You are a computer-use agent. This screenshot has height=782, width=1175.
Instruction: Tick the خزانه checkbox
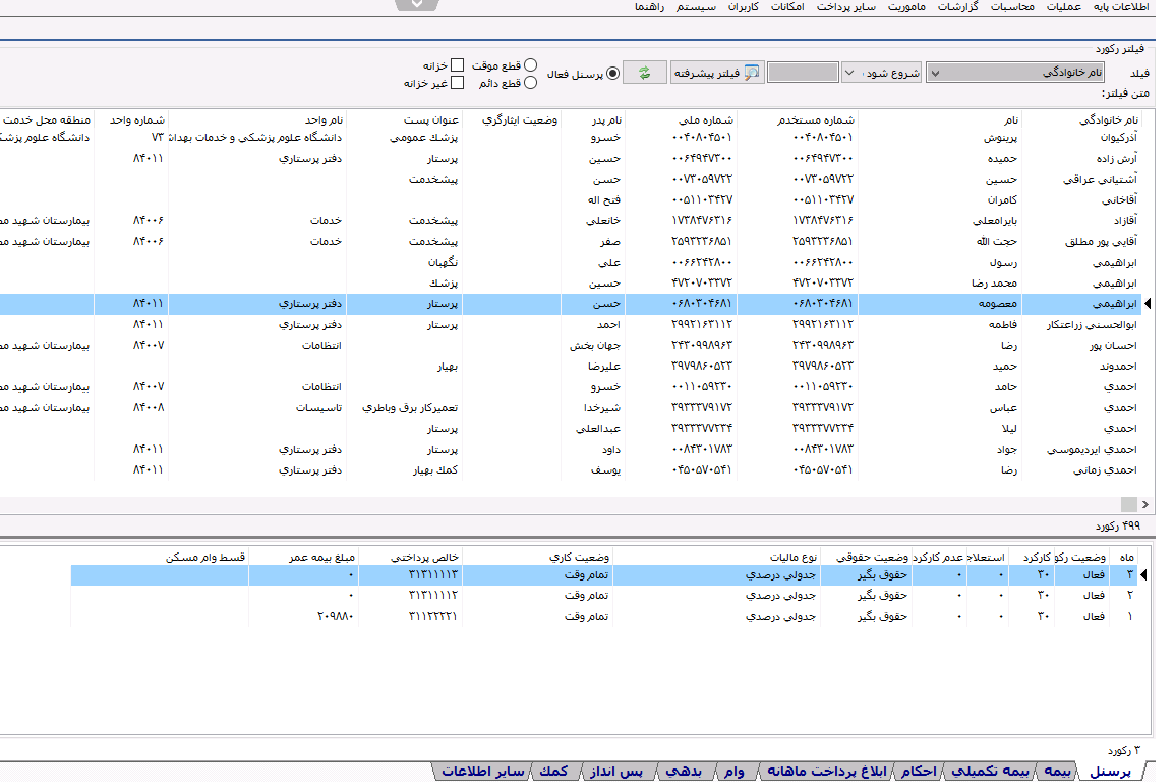pyautogui.click(x=458, y=65)
